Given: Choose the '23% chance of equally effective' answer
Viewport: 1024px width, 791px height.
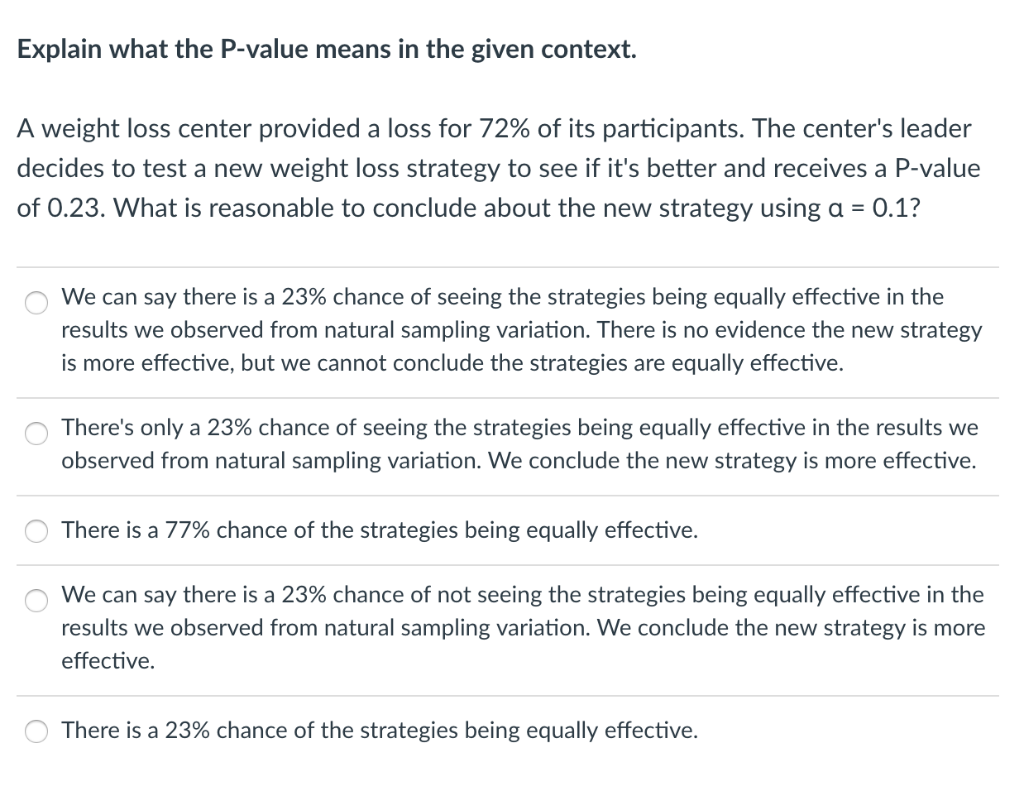Looking at the screenshot, I should (x=36, y=731).
